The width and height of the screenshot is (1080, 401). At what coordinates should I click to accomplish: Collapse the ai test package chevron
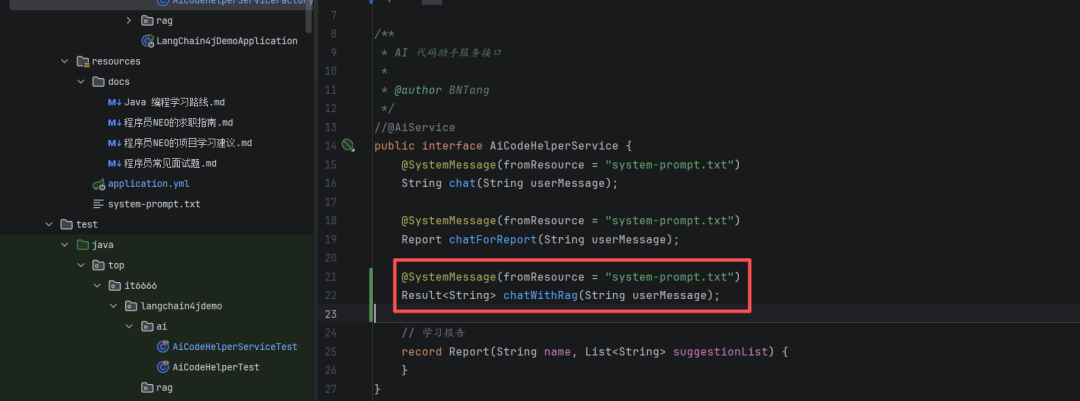(129, 326)
